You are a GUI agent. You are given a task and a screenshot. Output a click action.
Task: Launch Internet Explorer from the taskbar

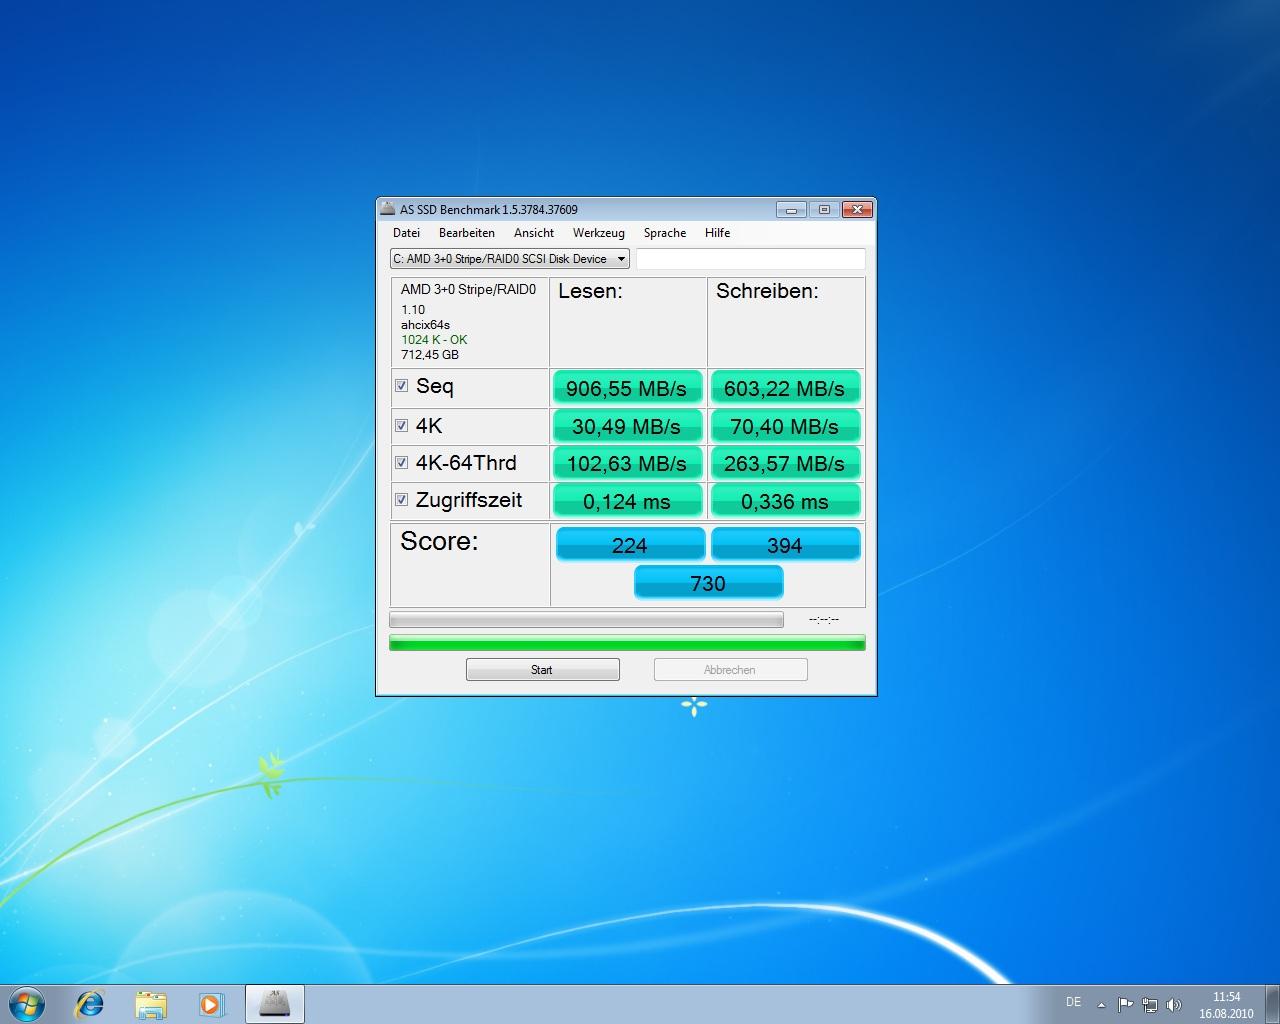point(90,1003)
